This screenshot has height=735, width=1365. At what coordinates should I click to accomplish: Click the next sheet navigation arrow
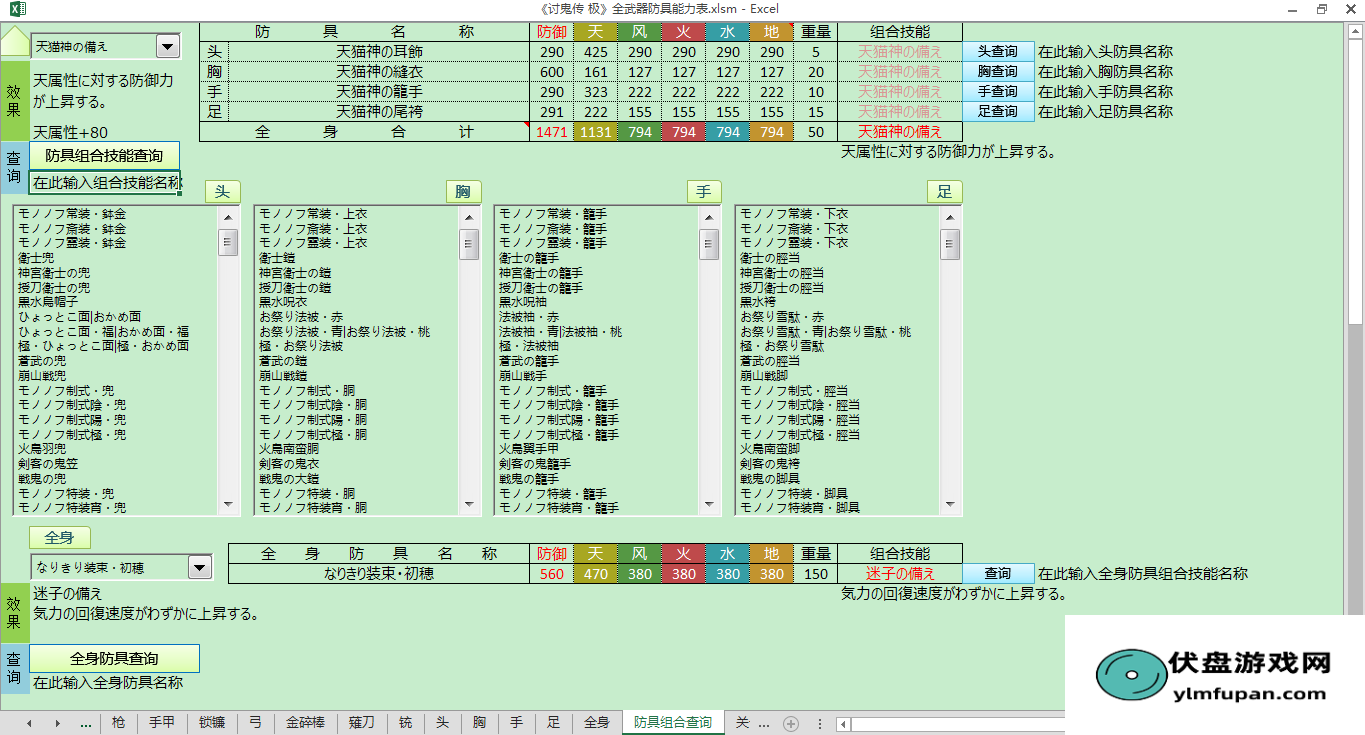point(57,723)
